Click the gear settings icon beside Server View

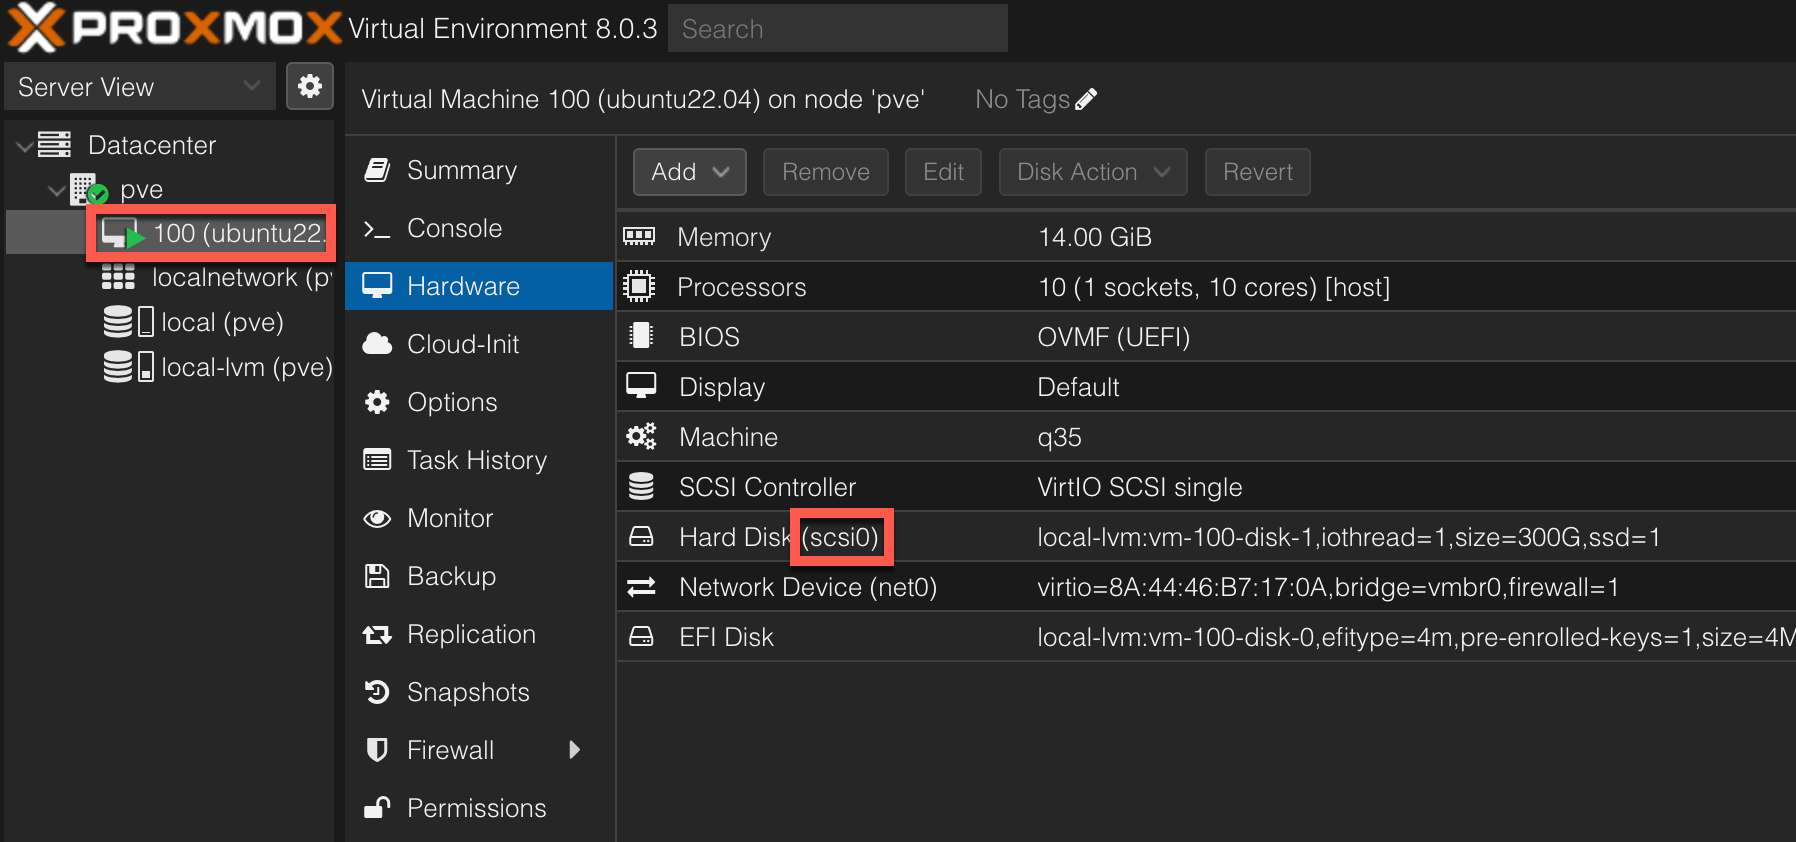(310, 86)
